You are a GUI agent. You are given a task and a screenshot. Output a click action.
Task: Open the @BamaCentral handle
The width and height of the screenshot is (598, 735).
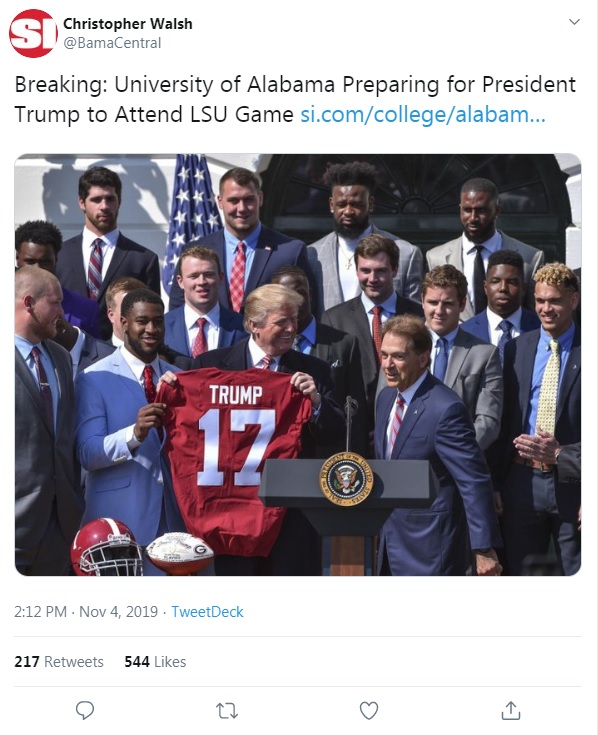pyautogui.click(x=112, y=43)
